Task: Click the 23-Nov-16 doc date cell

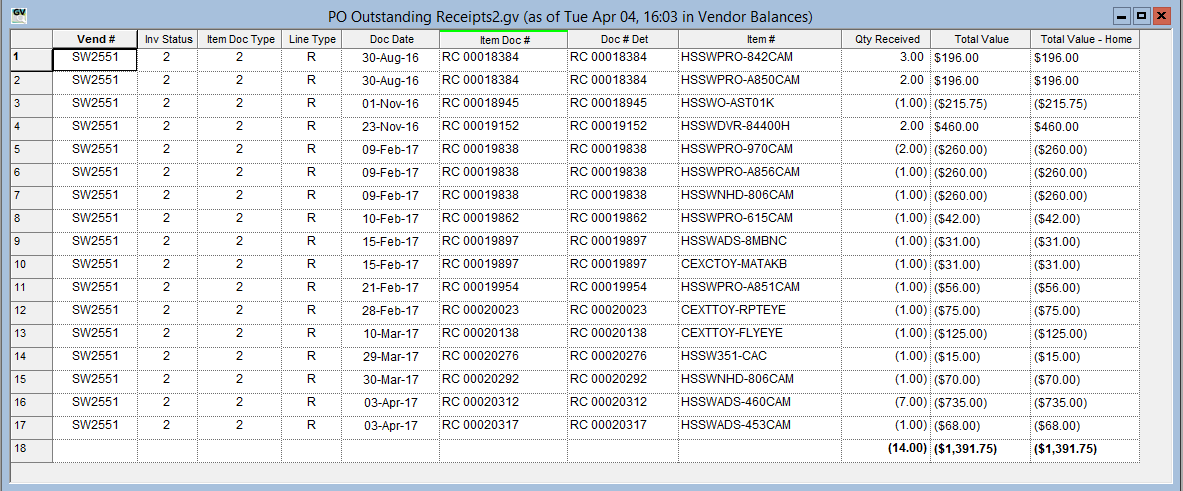Action: tap(390, 127)
